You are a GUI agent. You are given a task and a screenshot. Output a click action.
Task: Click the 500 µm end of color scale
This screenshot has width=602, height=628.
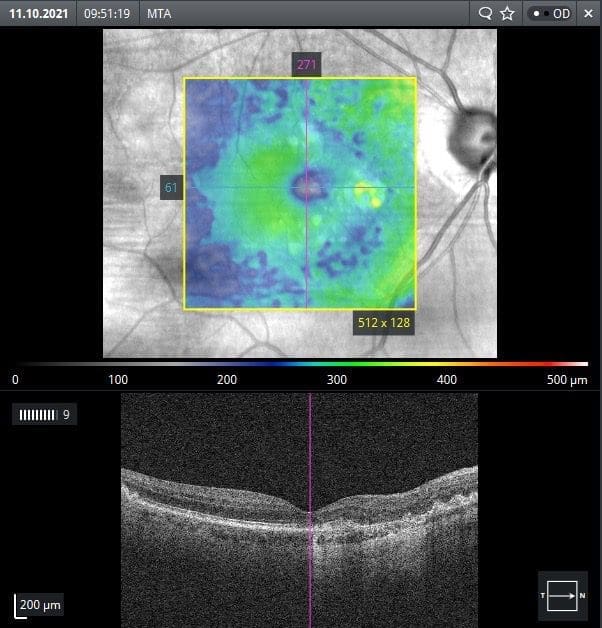pyautogui.click(x=566, y=381)
